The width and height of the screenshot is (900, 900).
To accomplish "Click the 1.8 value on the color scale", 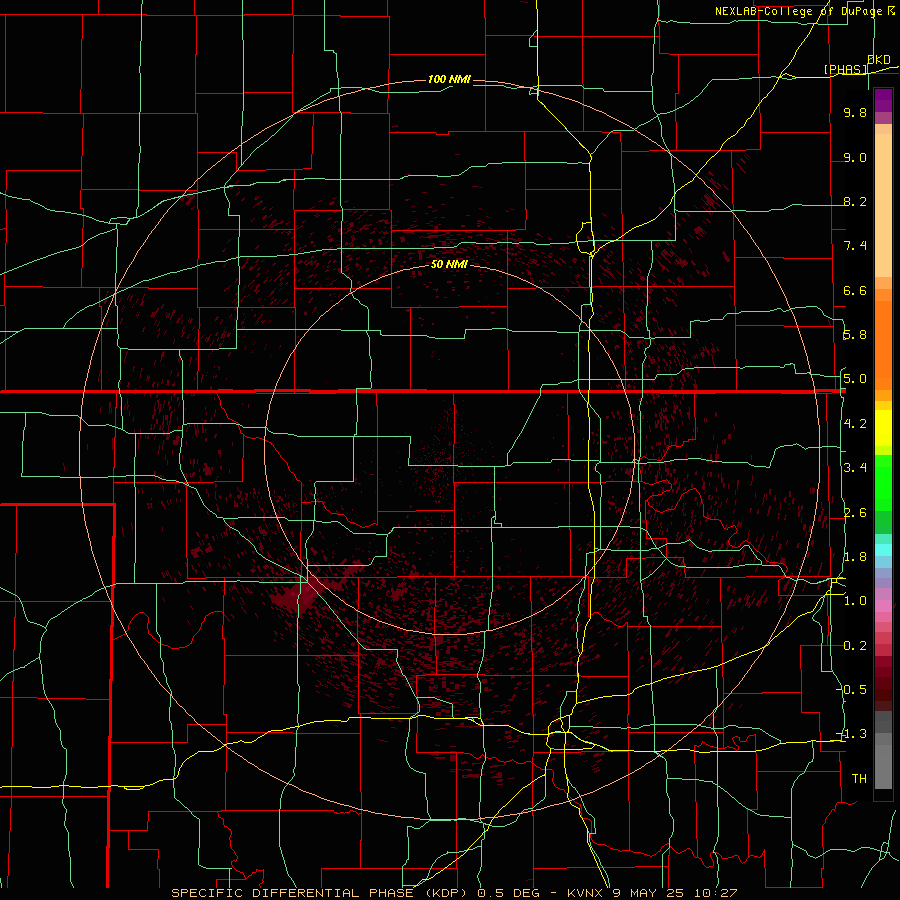I will click(x=855, y=557).
